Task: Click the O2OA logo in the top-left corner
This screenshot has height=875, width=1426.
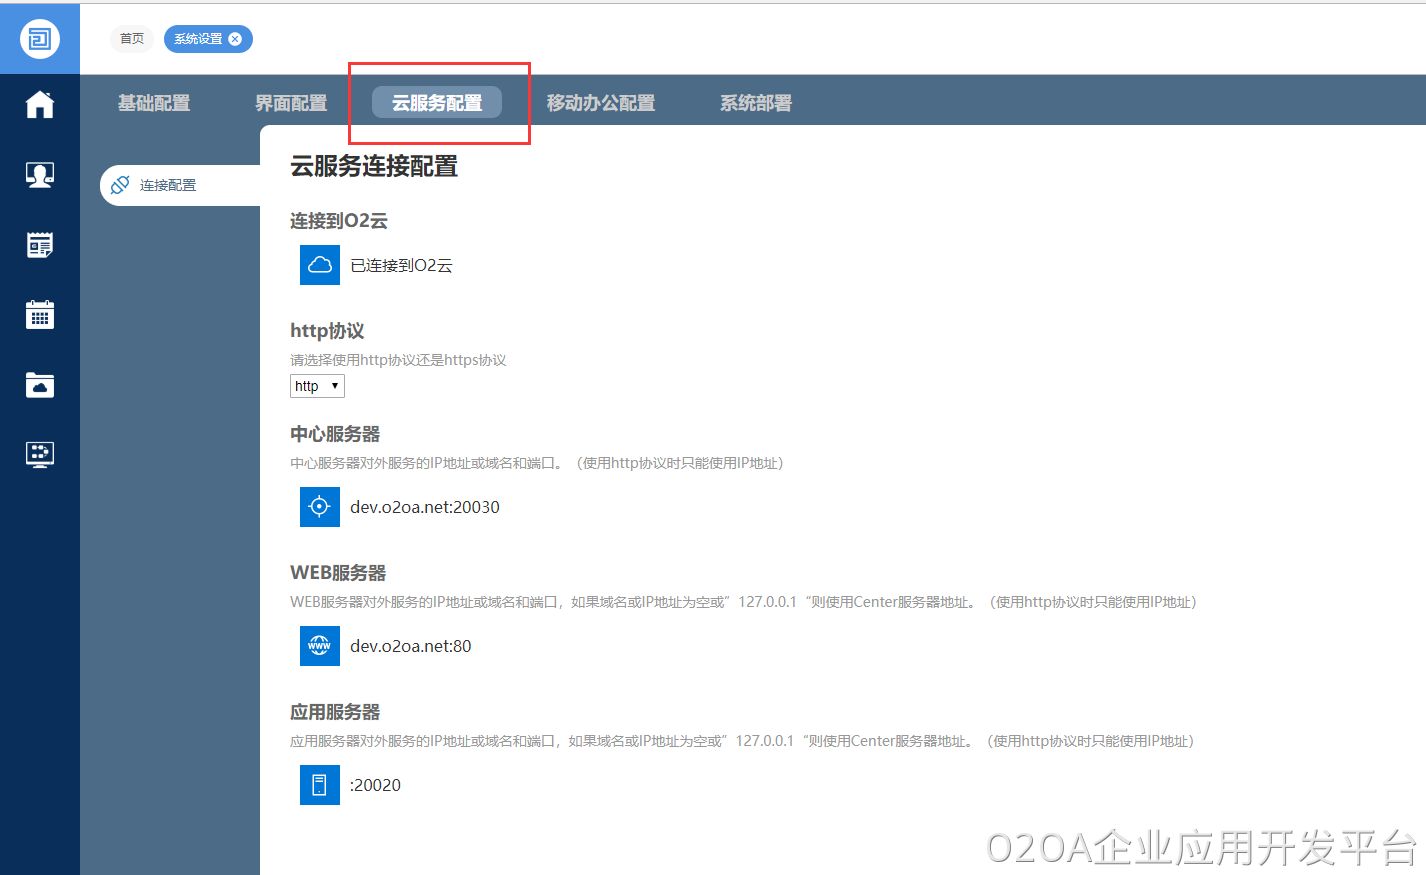Action: click(x=39, y=38)
